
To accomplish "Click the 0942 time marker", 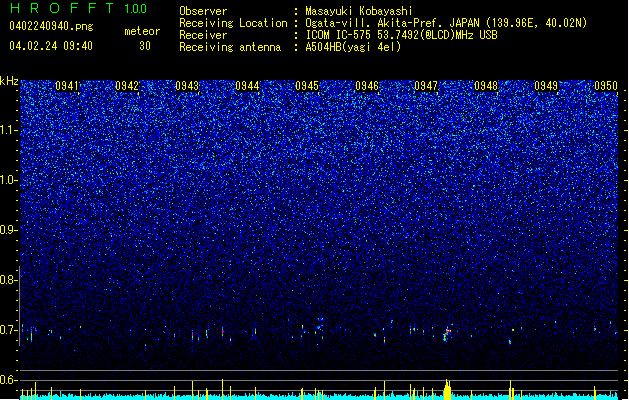I will click(x=127, y=86).
